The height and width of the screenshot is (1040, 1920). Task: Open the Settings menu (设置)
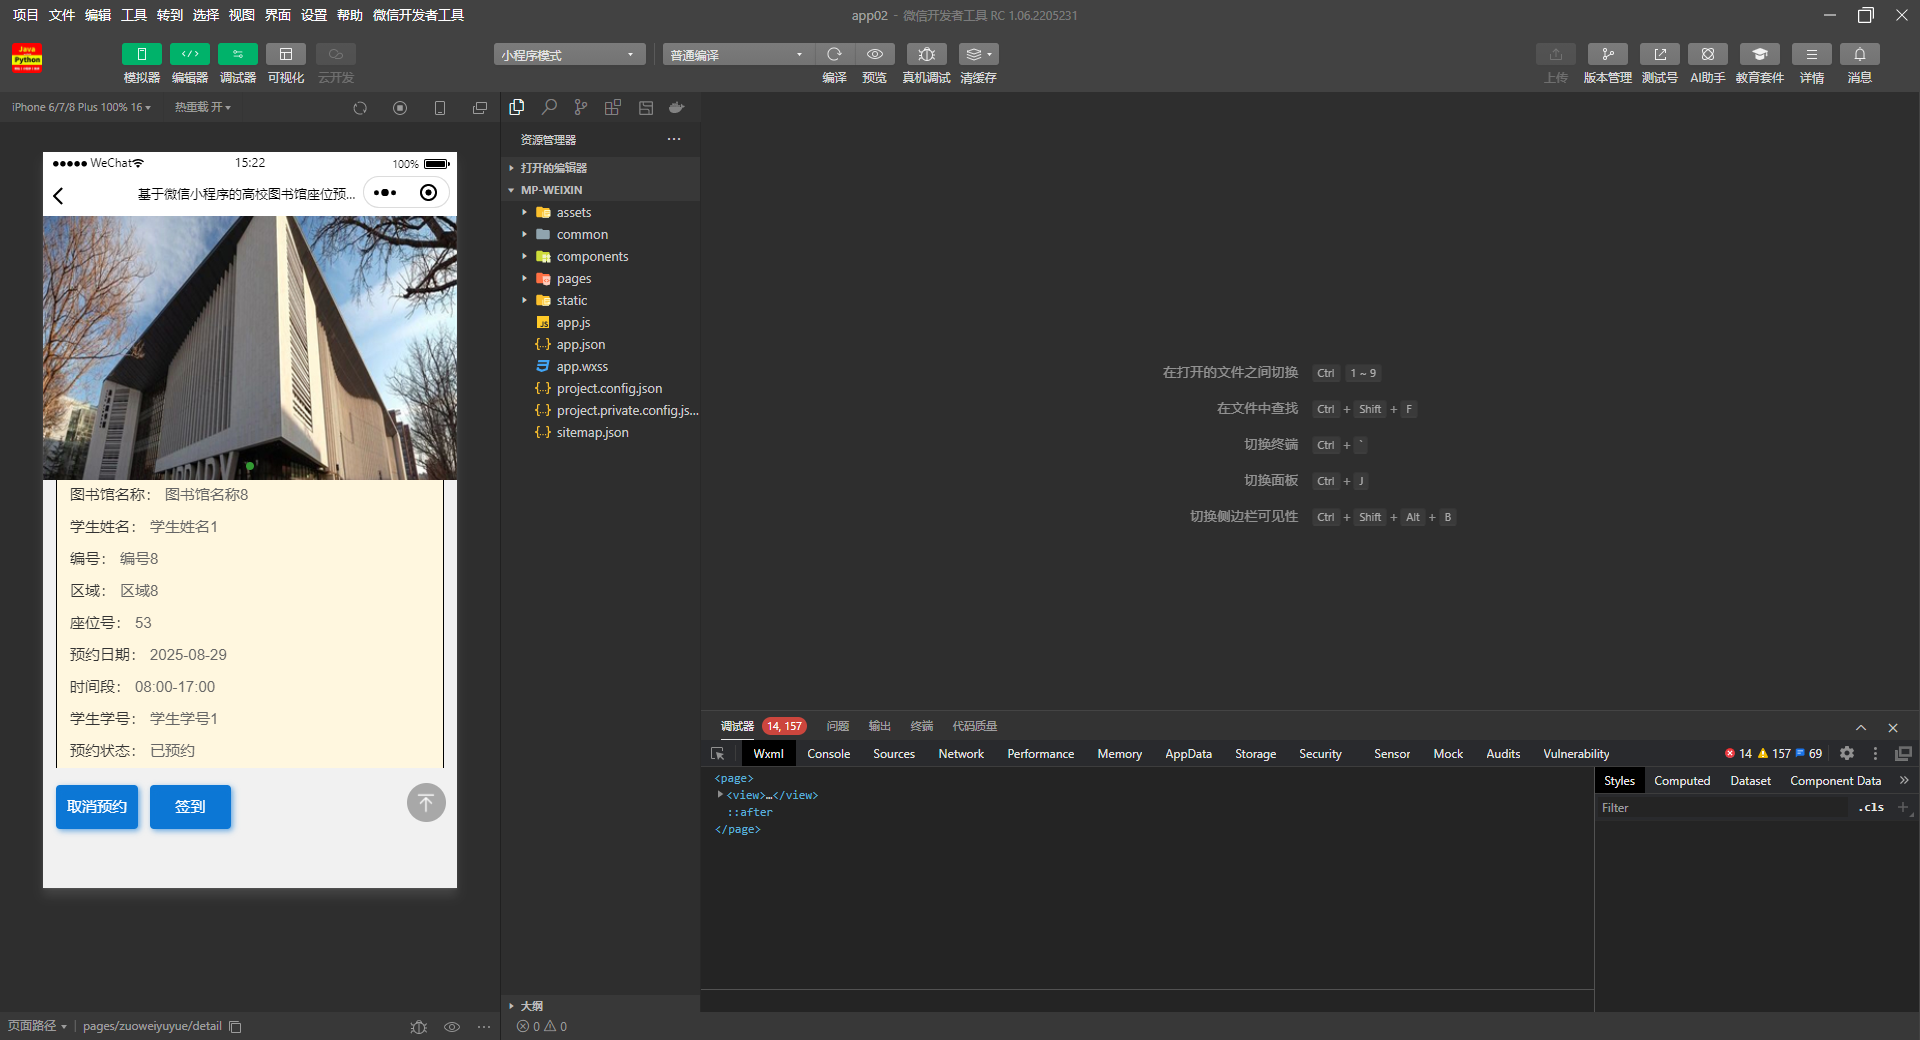click(x=314, y=15)
